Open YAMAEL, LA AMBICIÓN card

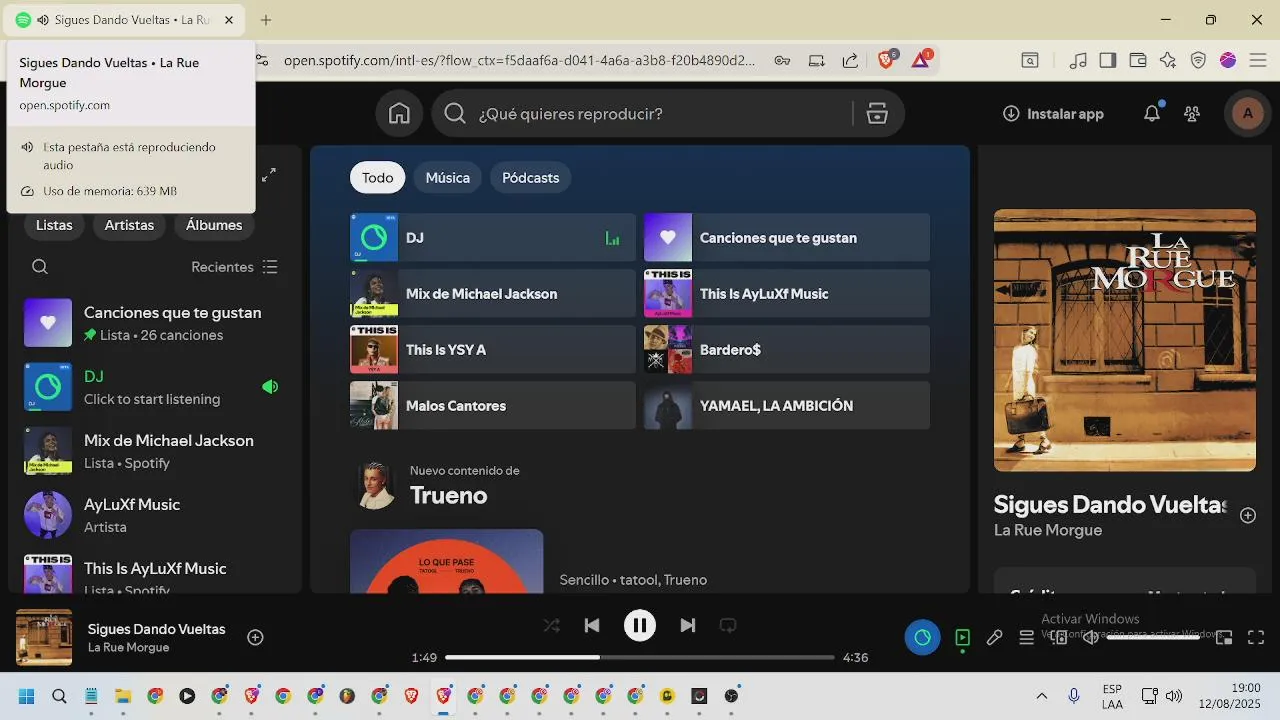787,406
